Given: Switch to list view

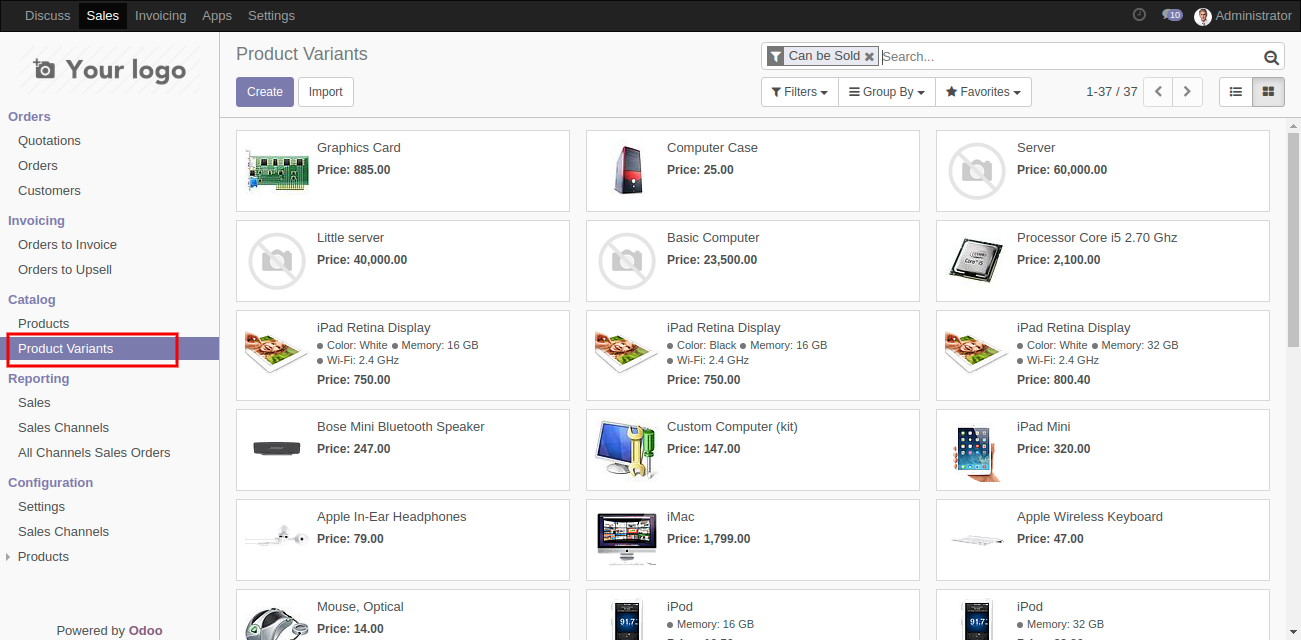Looking at the screenshot, I should coord(1235,91).
